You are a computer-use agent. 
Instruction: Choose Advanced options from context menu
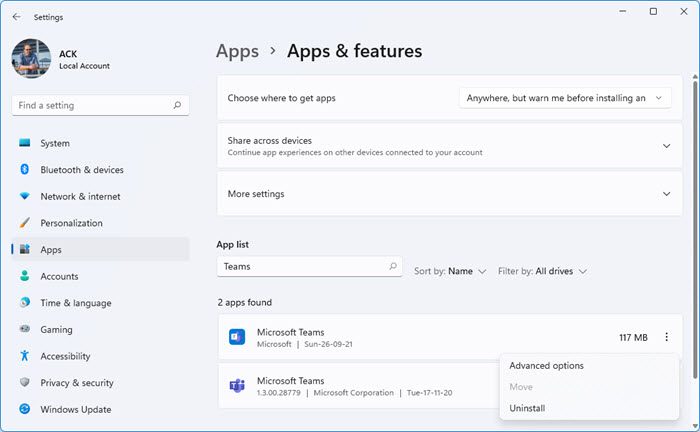click(x=546, y=366)
